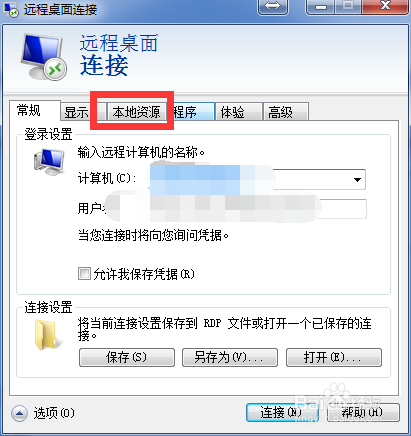Open the 程序 tab
Image resolution: width=411 pixels, height=436 pixels.
pos(193,112)
